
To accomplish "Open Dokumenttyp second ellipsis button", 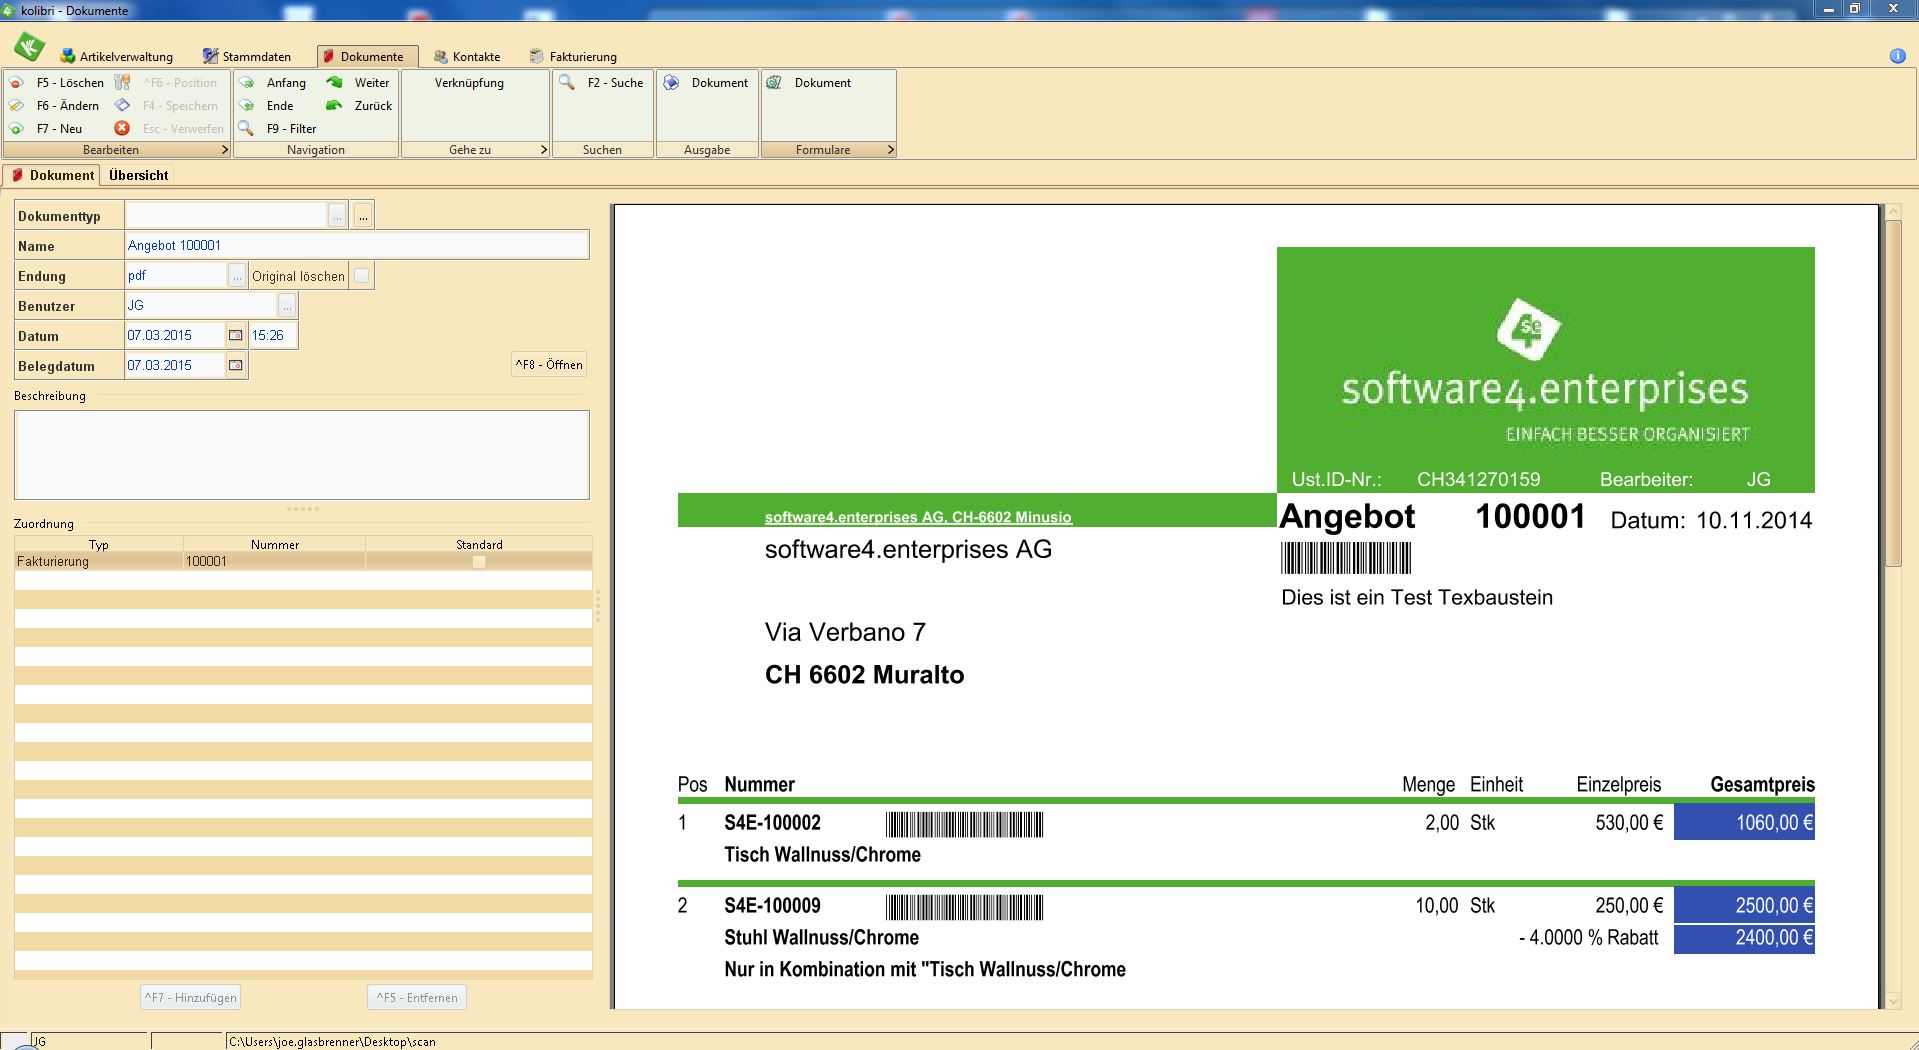I will click(x=363, y=215).
